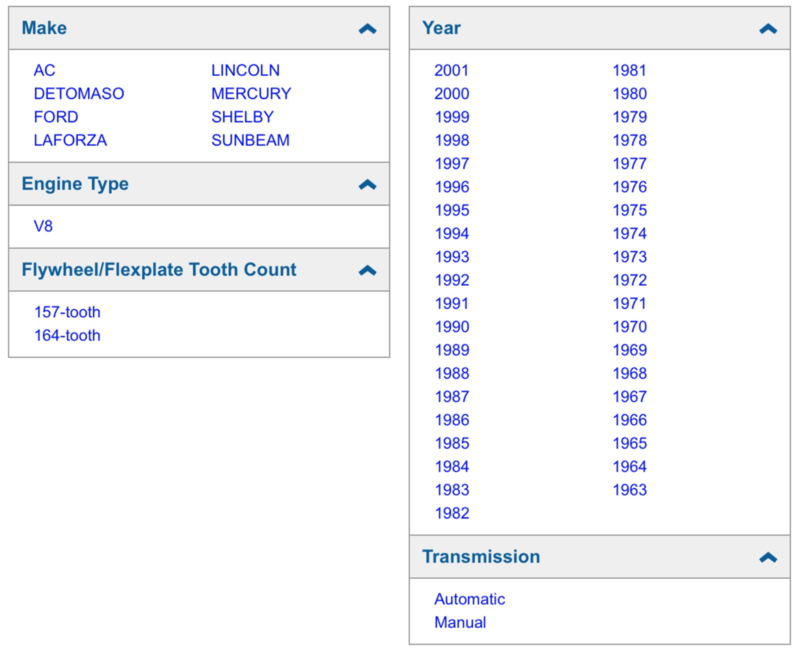Filter by LINCOLN make

pyautogui.click(x=245, y=70)
